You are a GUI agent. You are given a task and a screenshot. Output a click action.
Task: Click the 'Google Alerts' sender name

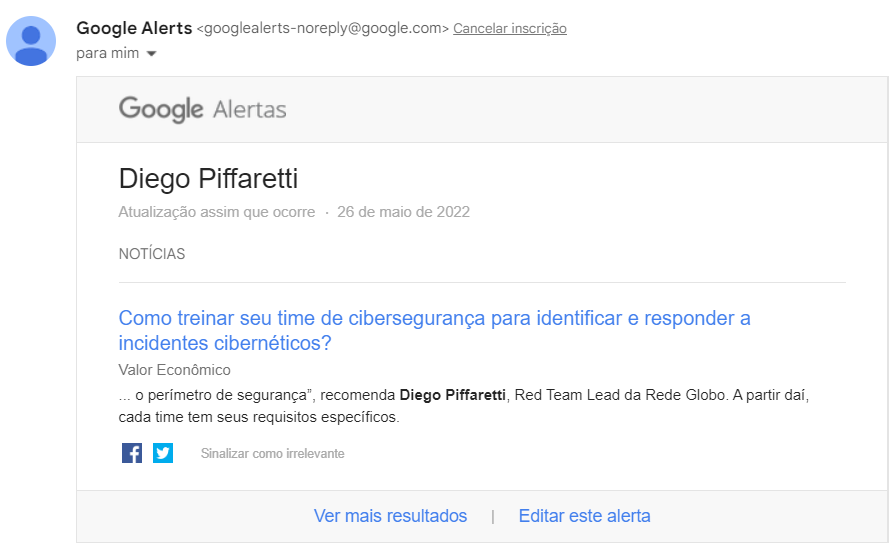click(x=134, y=28)
